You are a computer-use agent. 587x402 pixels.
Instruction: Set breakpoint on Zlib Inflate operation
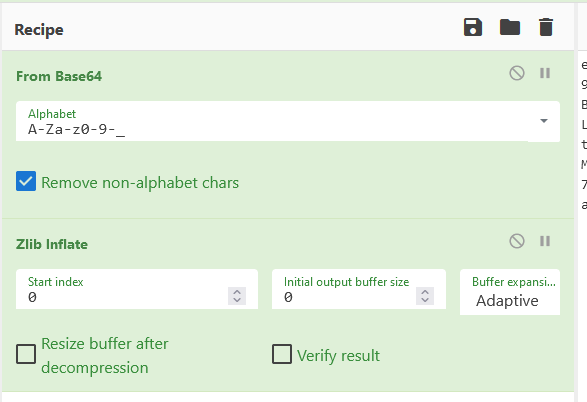(545, 241)
